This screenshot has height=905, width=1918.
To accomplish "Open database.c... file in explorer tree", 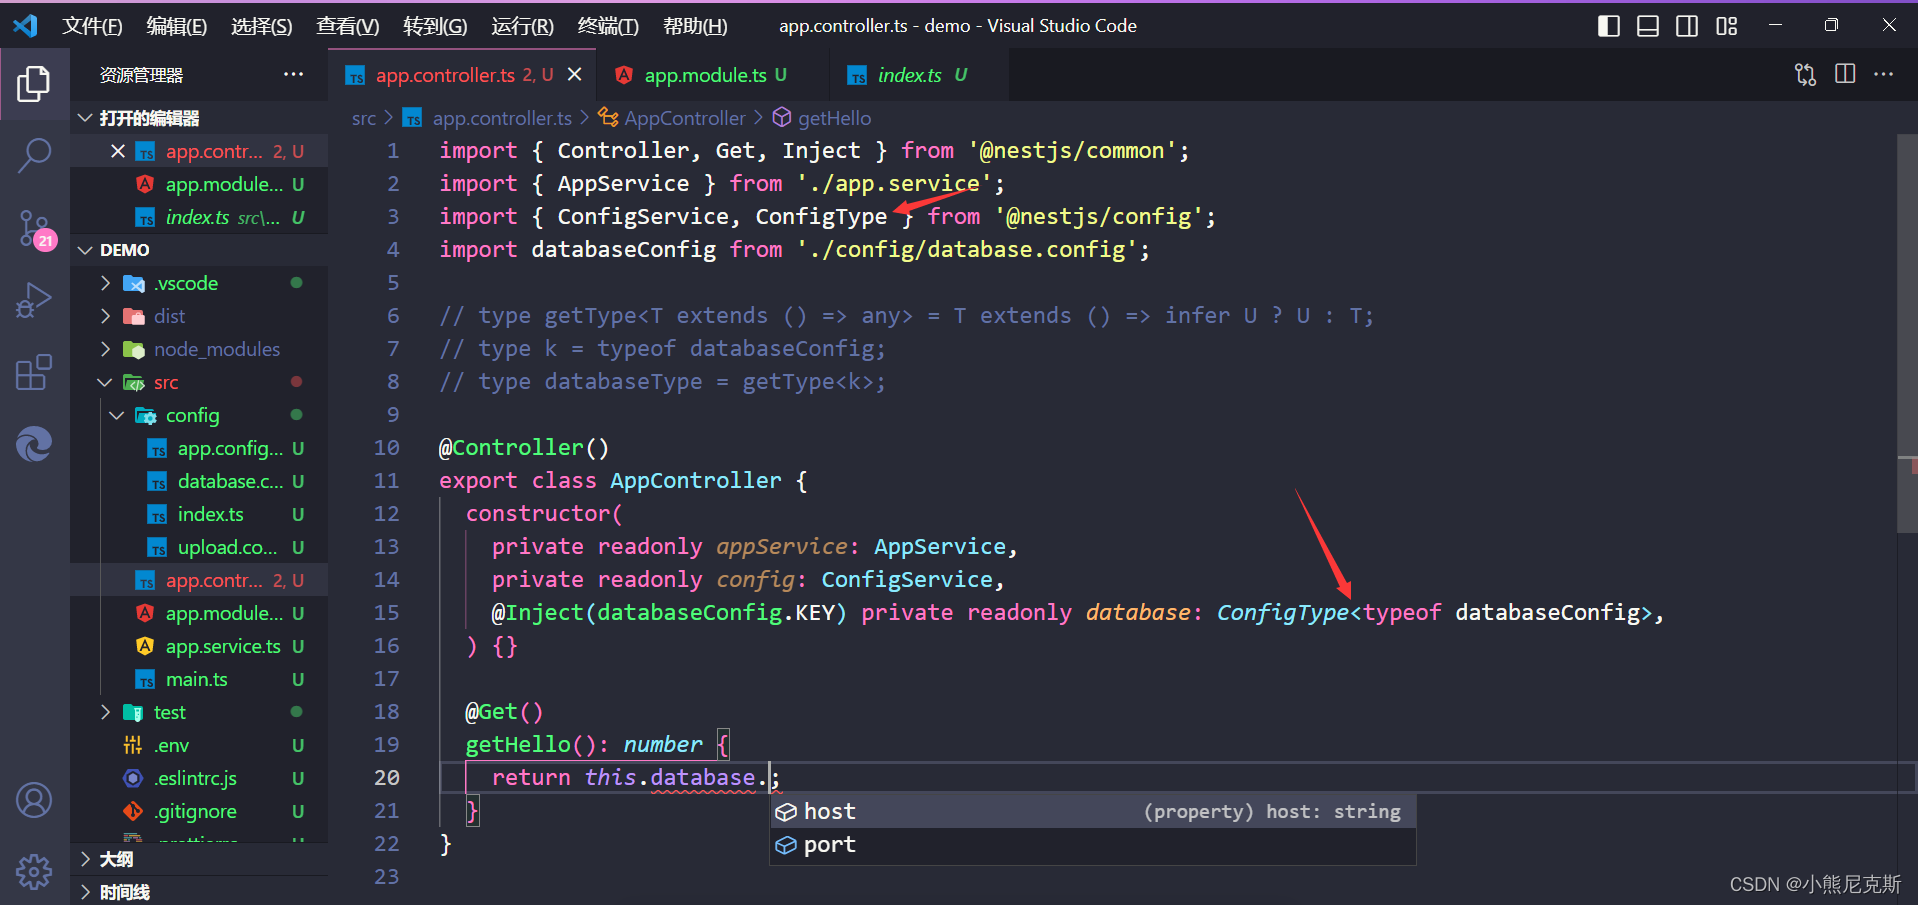I will point(199,481).
